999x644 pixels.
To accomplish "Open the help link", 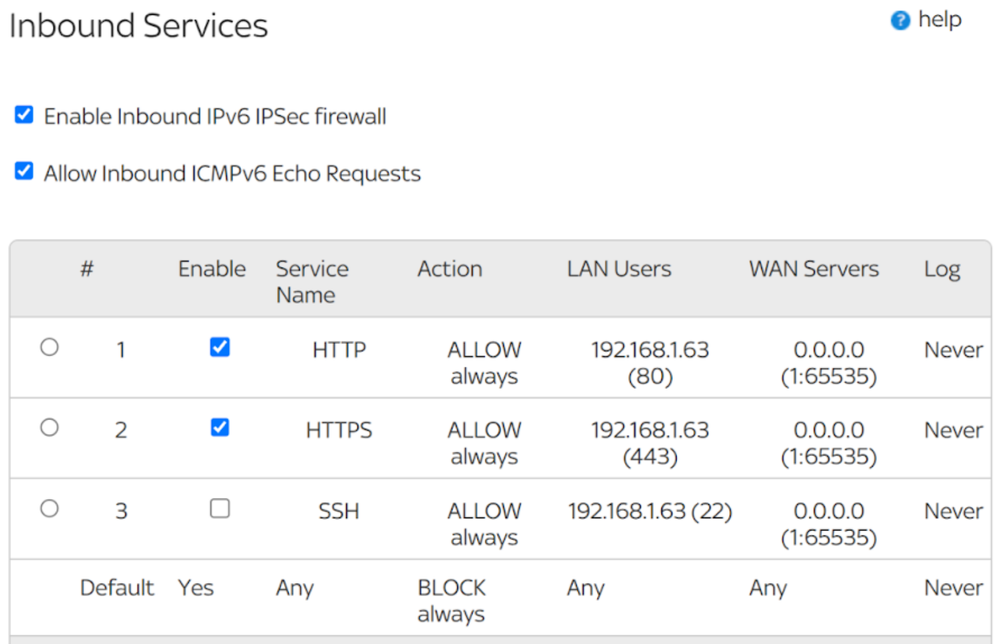I will 940,20.
